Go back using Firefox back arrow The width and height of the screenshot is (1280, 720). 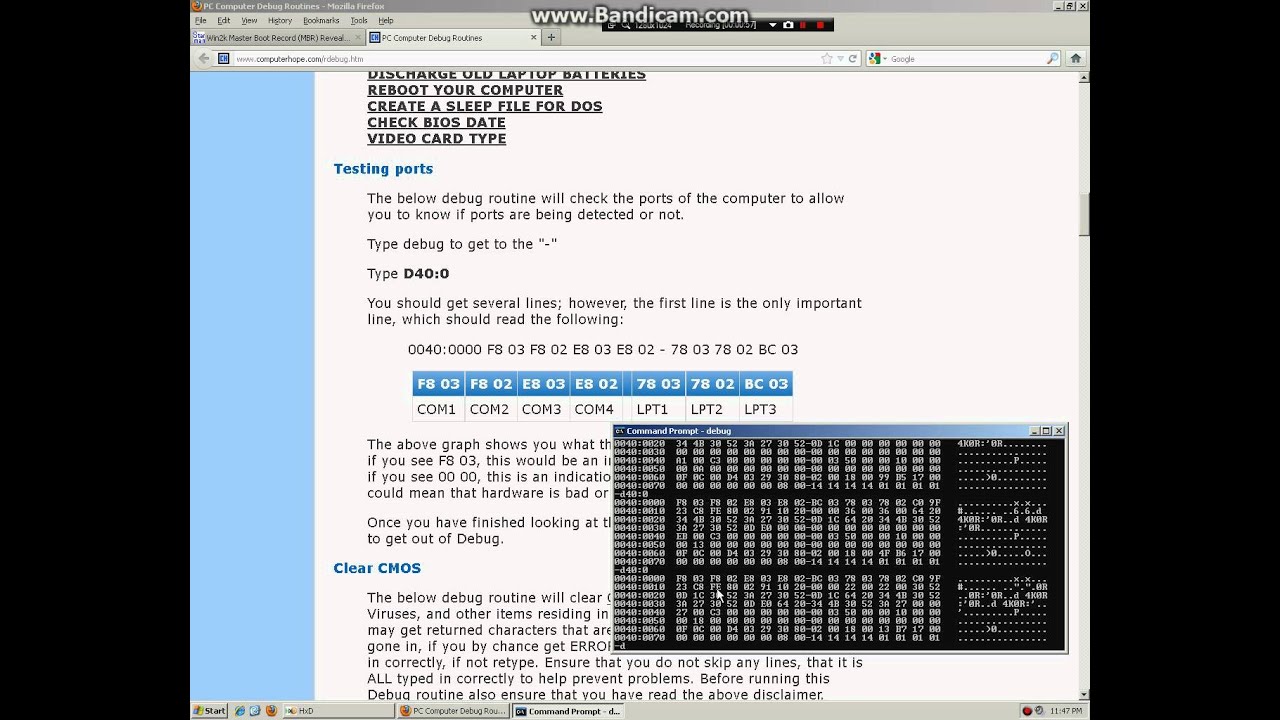click(x=204, y=58)
